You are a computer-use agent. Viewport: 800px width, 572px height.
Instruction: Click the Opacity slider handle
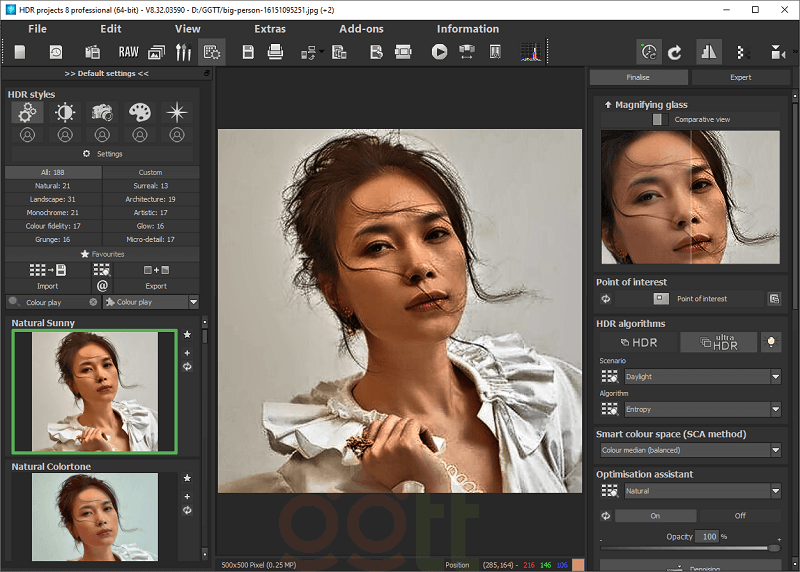click(773, 548)
